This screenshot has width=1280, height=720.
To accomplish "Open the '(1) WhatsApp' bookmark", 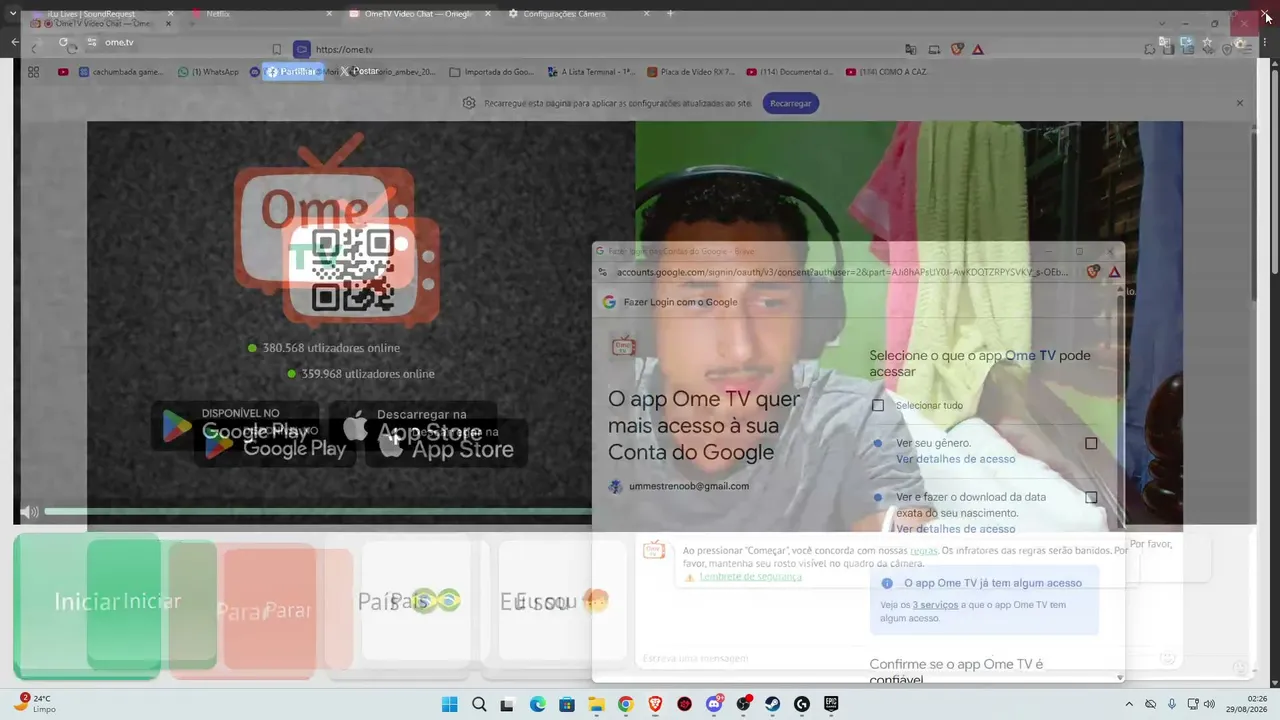I will coord(208,72).
